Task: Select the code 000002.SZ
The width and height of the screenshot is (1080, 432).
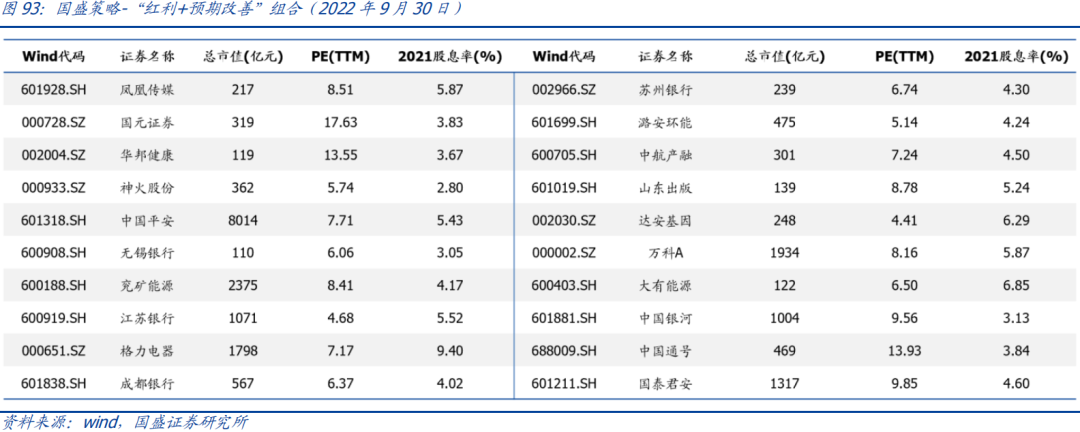Action: point(563,253)
